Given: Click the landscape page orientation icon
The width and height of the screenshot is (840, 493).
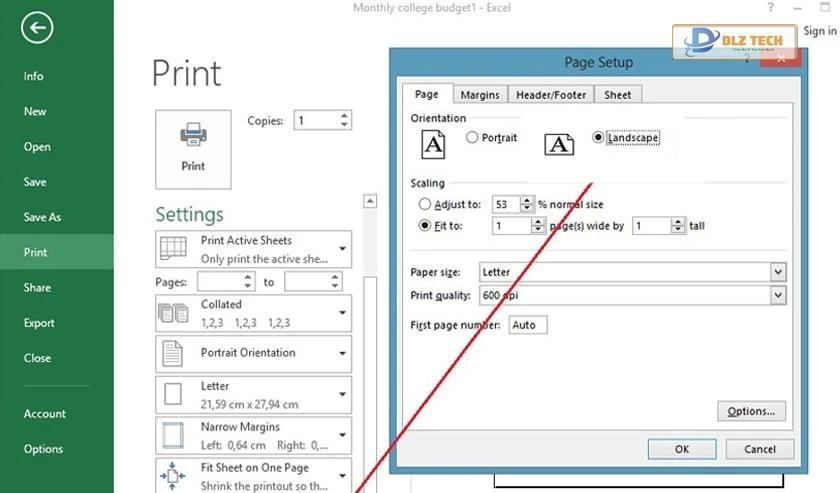Looking at the screenshot, I should coord(559,144).
